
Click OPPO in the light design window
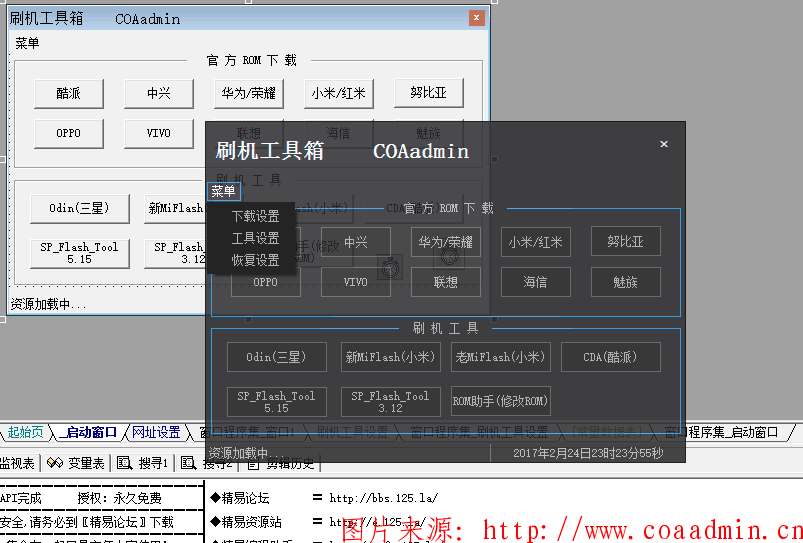point(69,133)
